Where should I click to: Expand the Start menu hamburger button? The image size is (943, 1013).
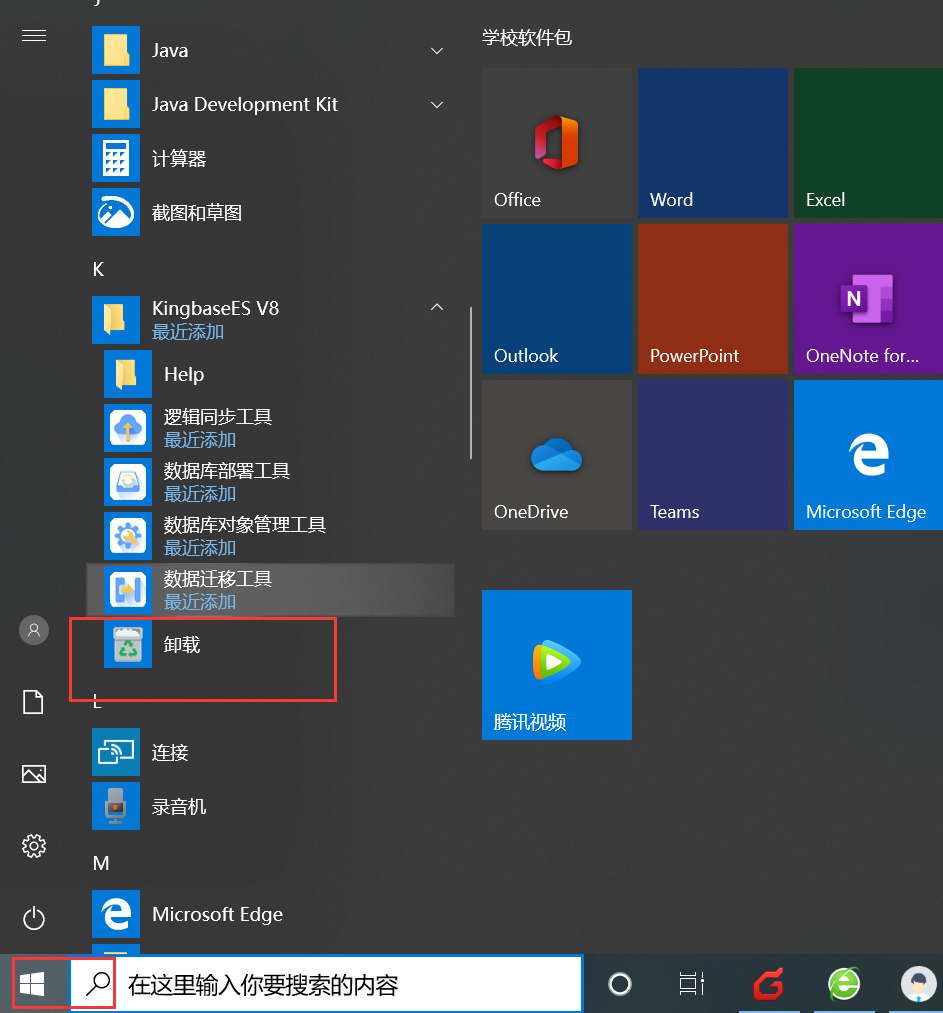click(x=34, y=36)
